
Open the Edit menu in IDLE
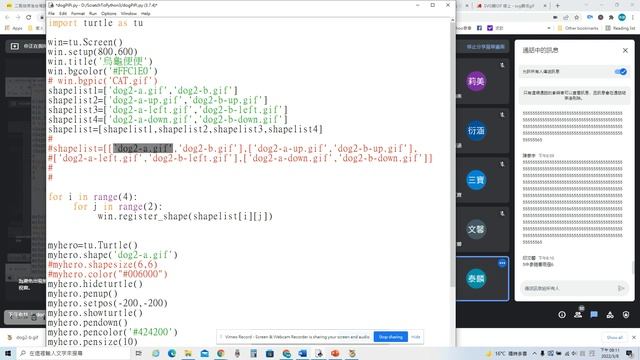point(63,13)
